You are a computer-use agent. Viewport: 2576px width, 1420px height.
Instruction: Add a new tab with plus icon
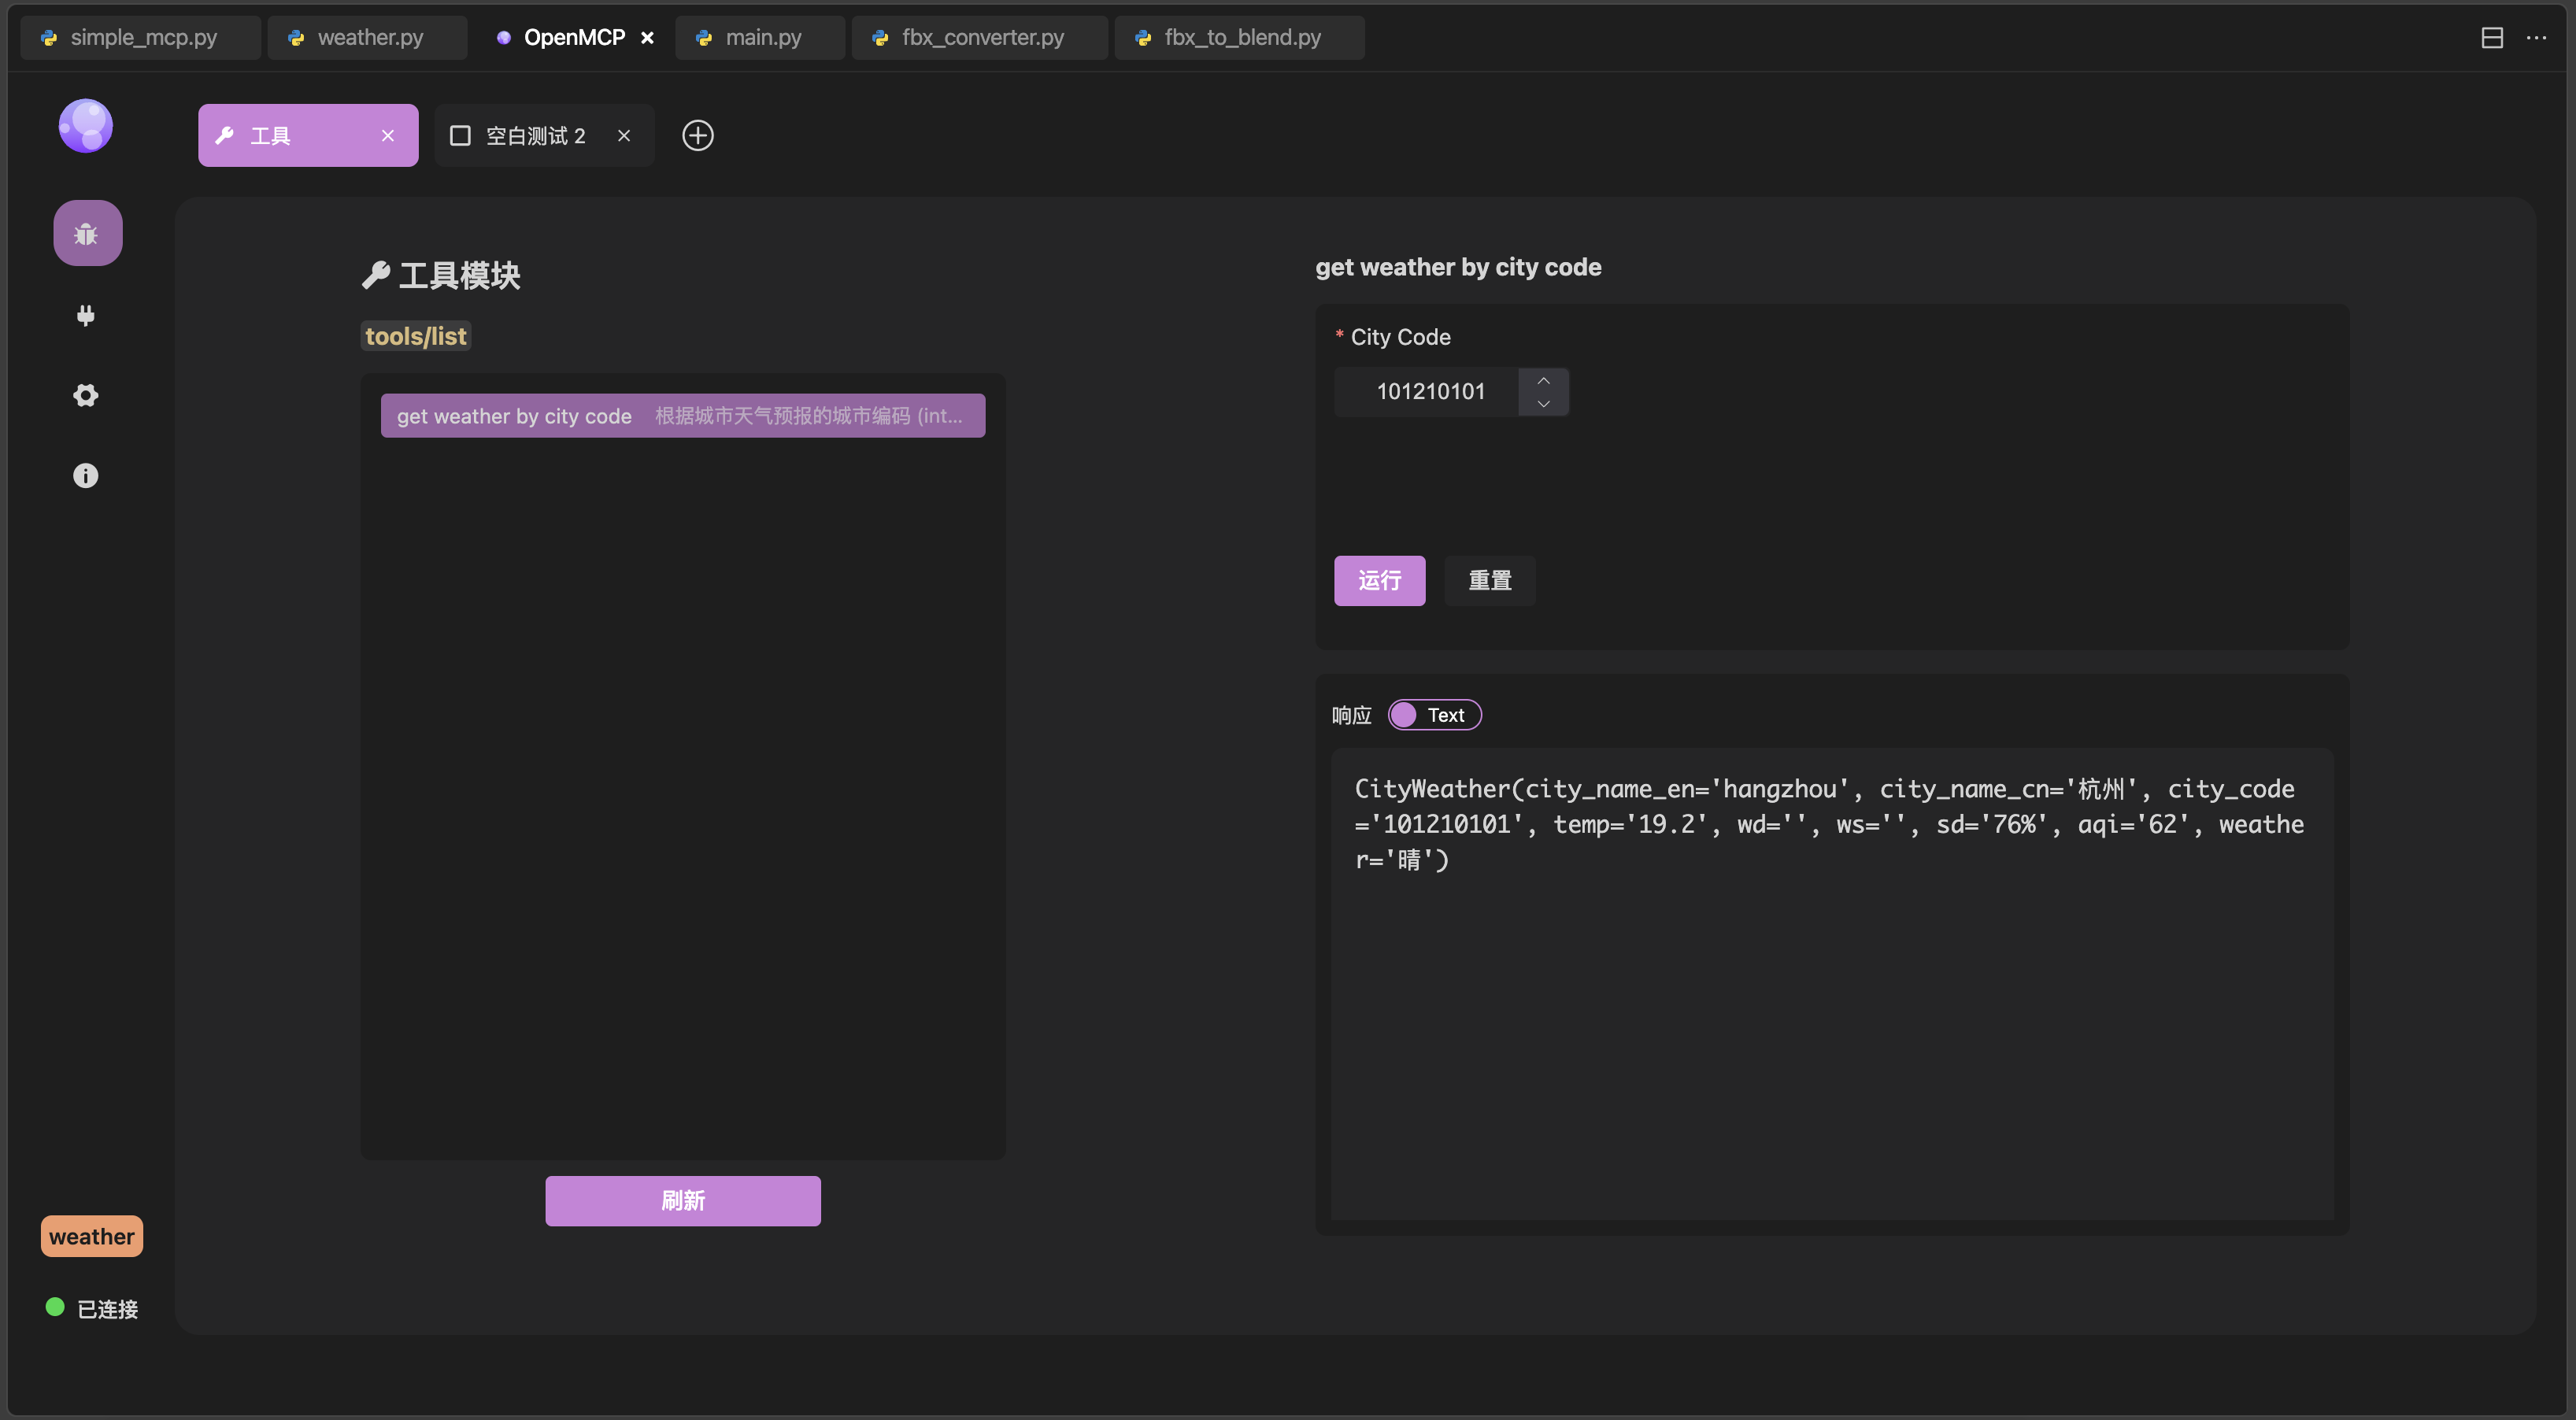point(697,135)
